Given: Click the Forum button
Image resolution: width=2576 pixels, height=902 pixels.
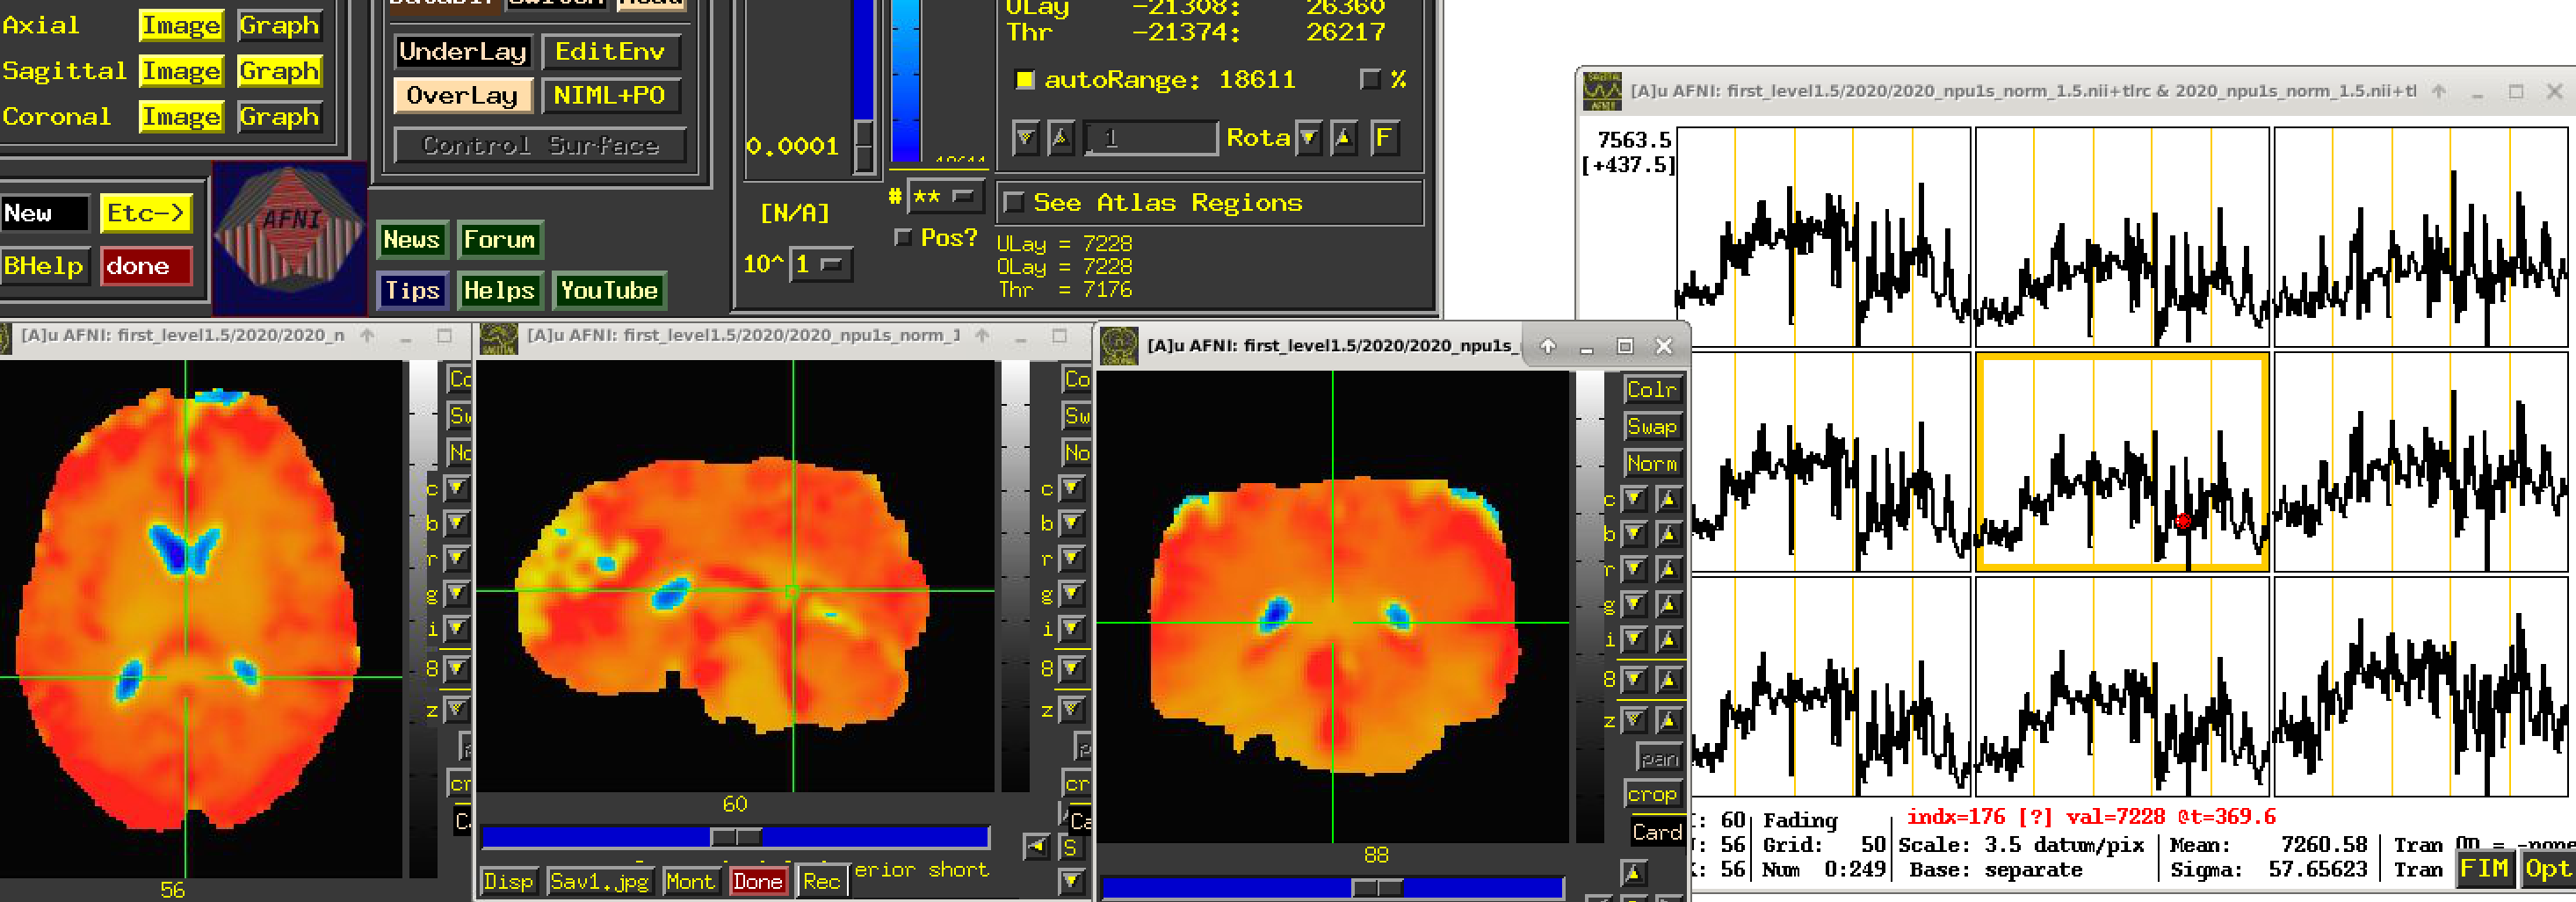Looking at the screenshot, I should tap(500, 240).
